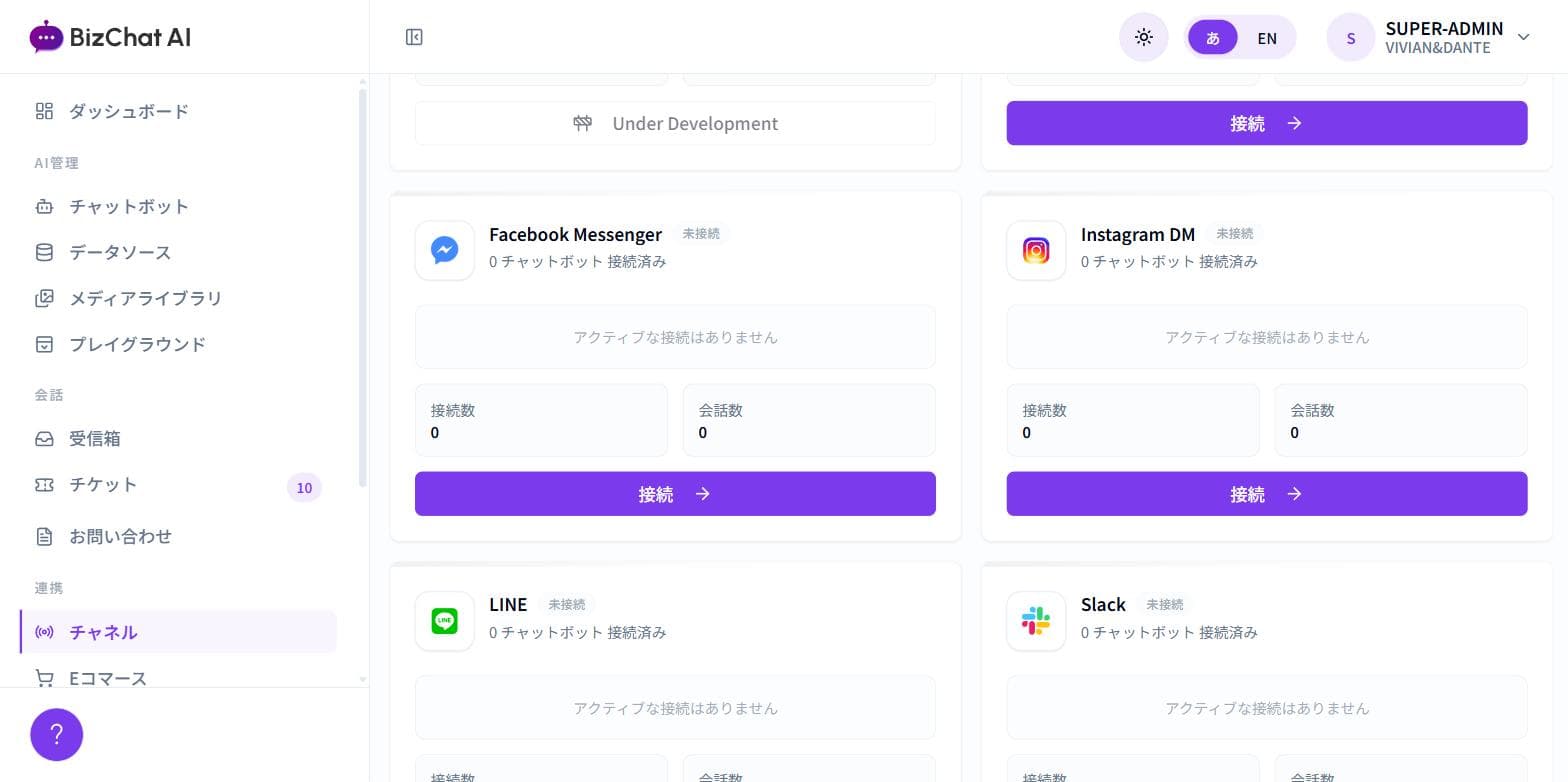Click the Instagram DM title

(x=1138, y=234)
